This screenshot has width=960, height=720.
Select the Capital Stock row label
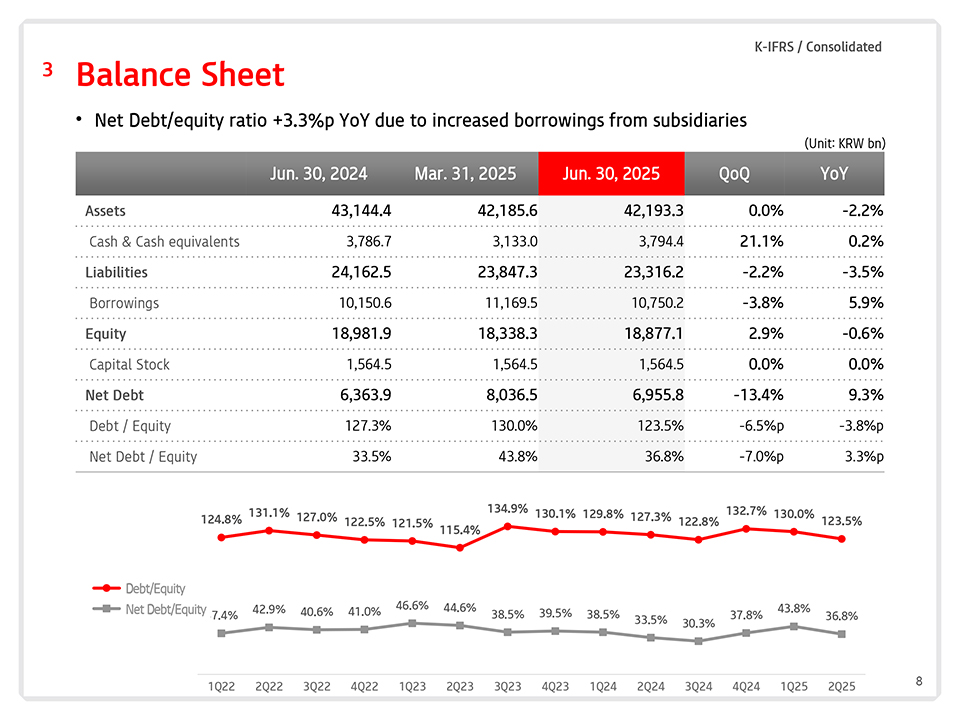[129, 365]
